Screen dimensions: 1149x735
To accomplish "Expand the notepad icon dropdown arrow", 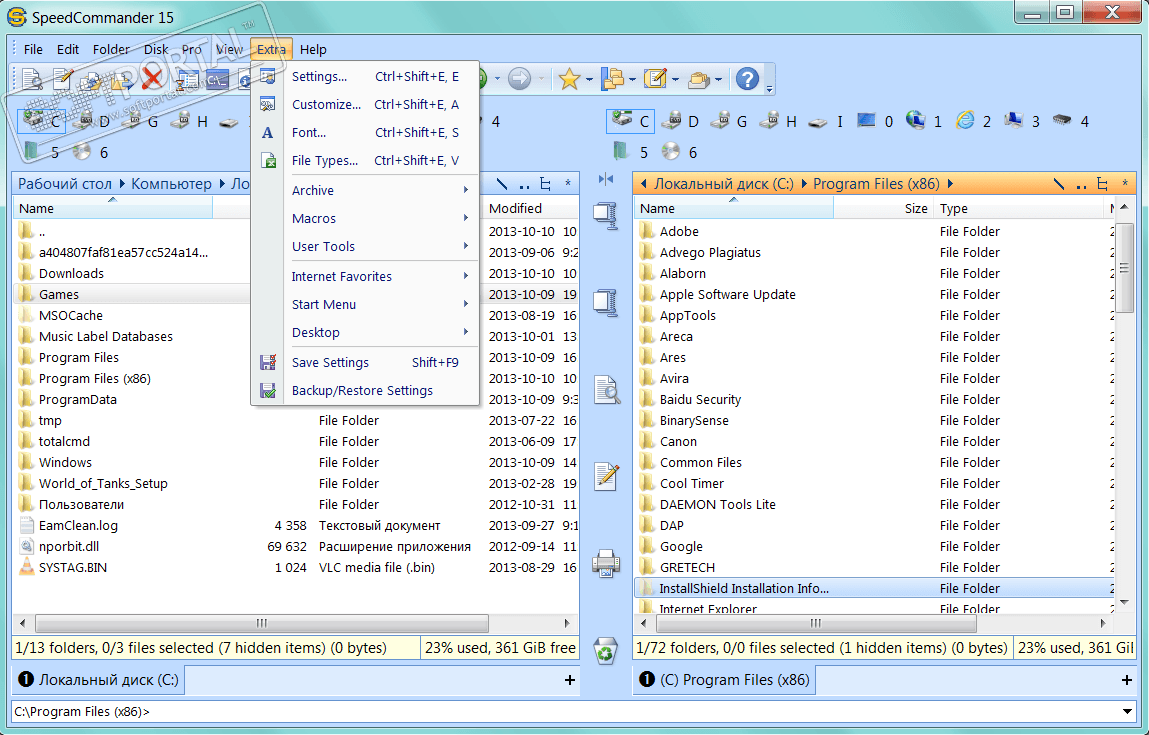I will point(675,79).
